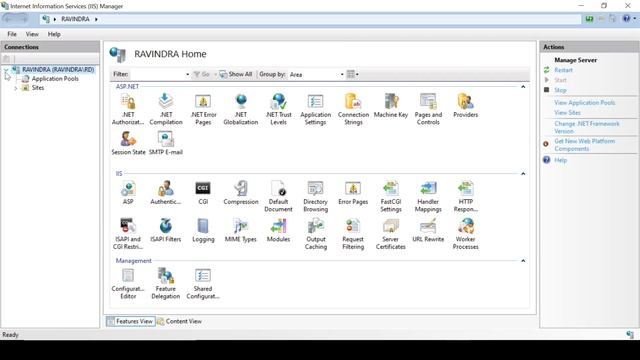Open Configuration Editor feature

[x=128, y=284]
